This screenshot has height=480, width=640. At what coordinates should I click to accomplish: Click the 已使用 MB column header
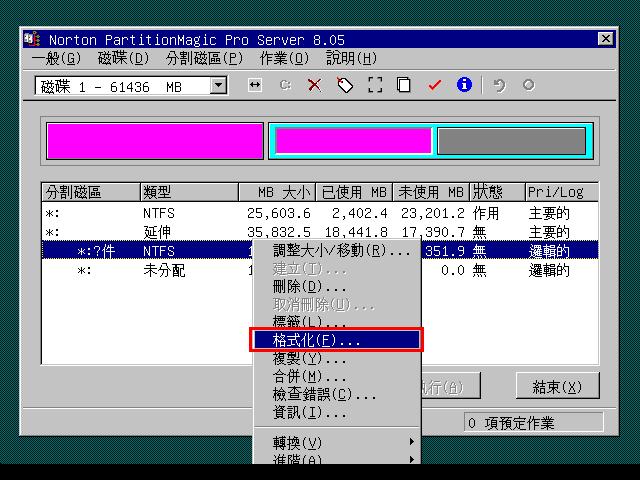354,192
